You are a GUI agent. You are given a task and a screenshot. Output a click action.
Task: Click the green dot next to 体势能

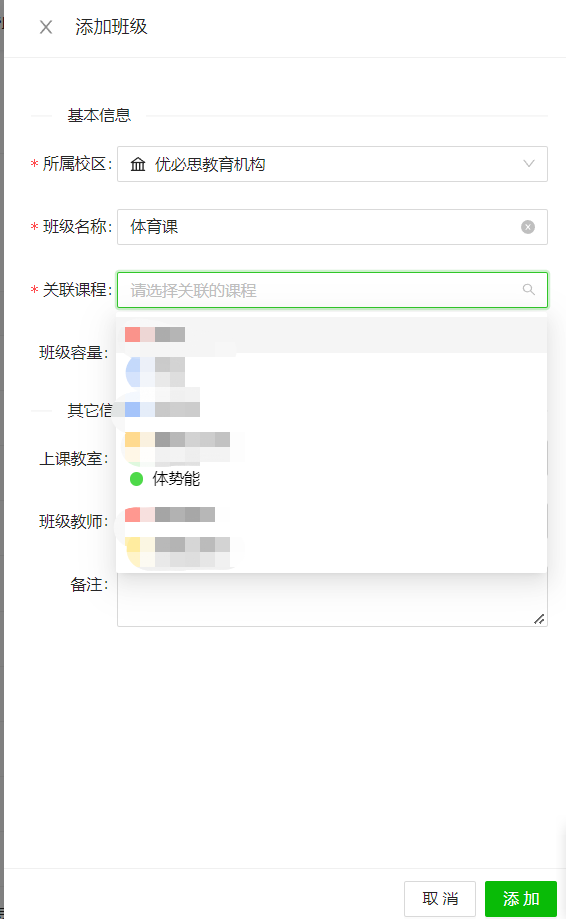[137, 479]
